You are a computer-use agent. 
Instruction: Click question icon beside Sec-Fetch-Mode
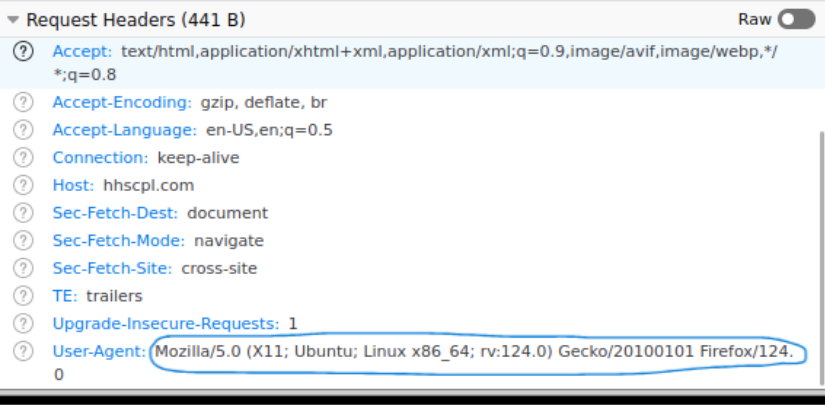point(23,241)
